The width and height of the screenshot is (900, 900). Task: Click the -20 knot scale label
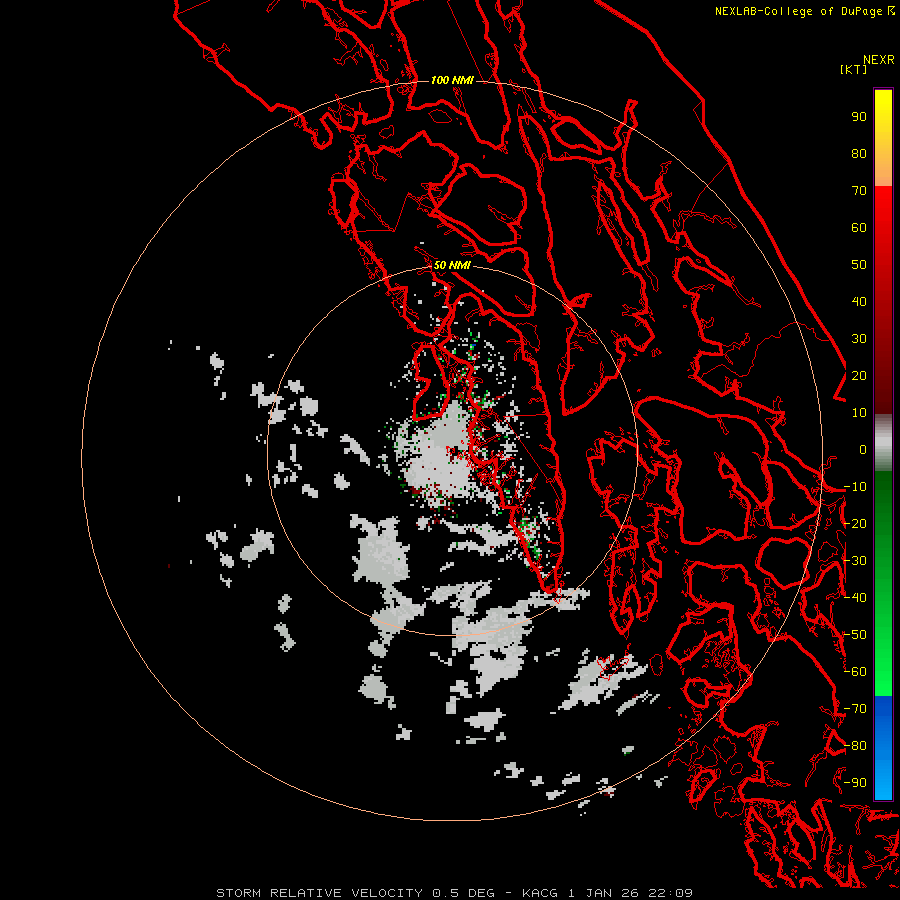(855, 524)
